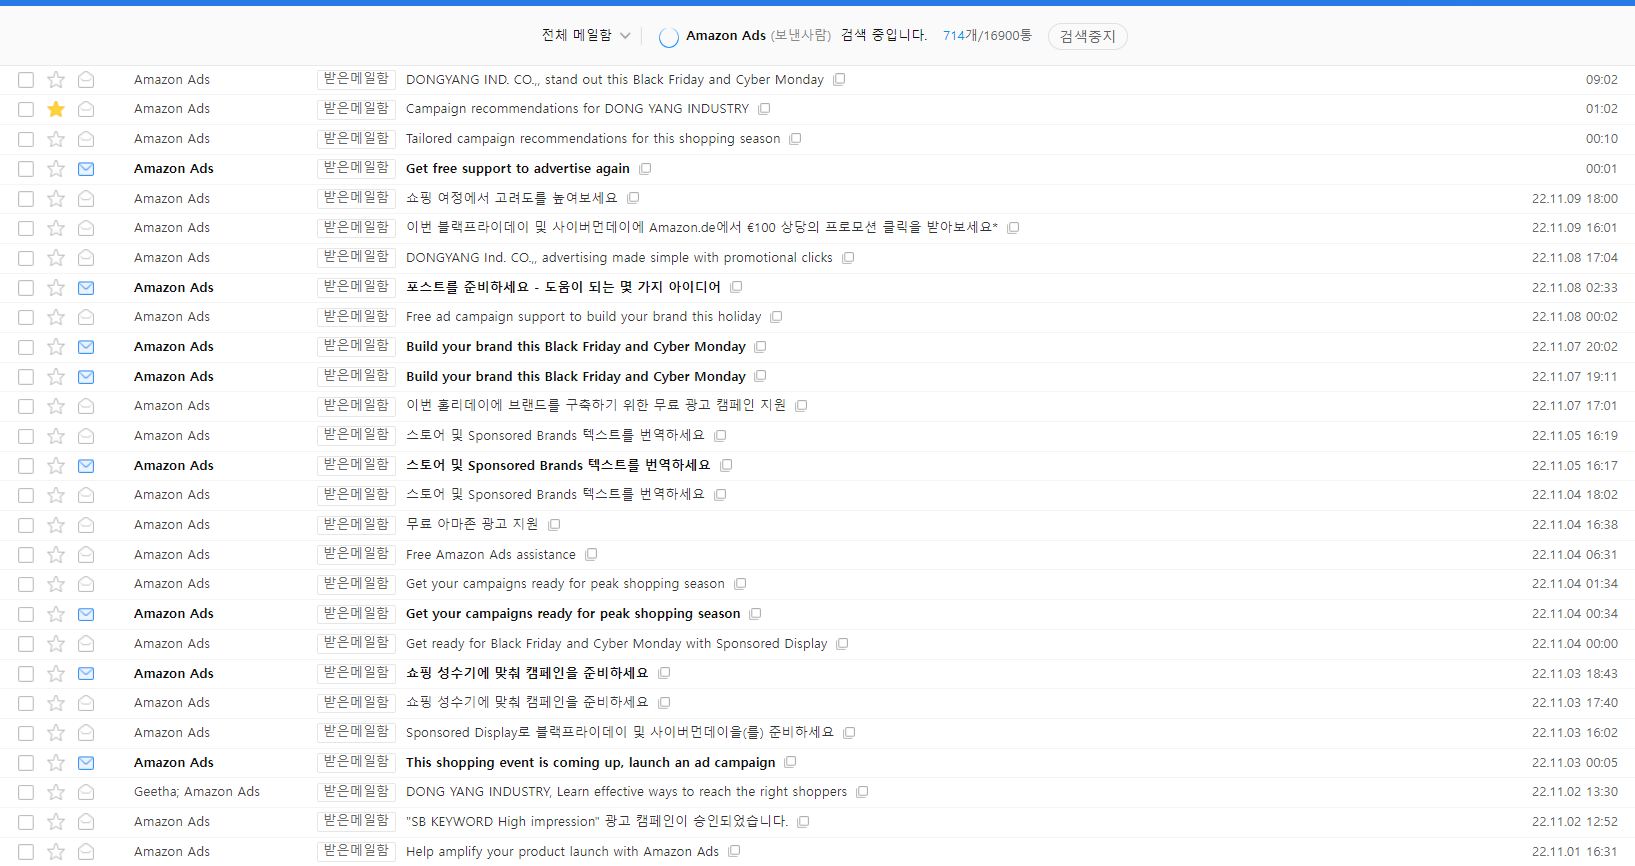Viewport: 1635px width, 866px height.
Task: Click 받은메일함 tag on Geetha; Amazon Ads row
Action: coord(356,792)
